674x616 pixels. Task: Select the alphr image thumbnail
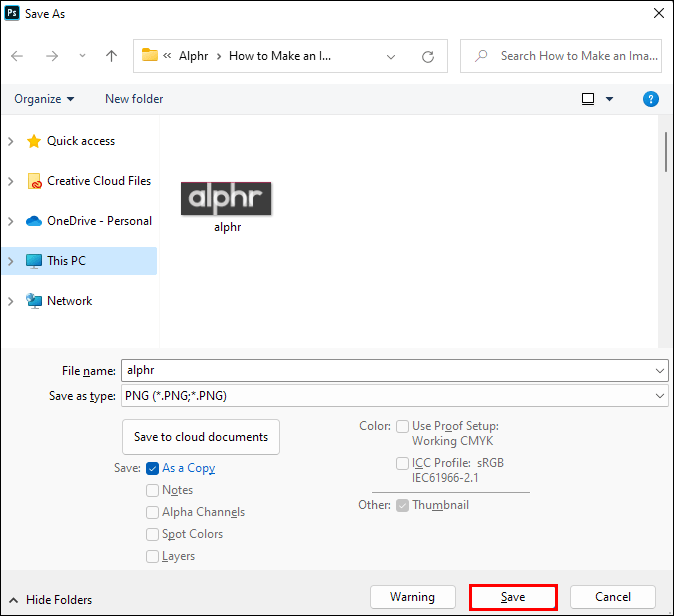coord(227,199)
